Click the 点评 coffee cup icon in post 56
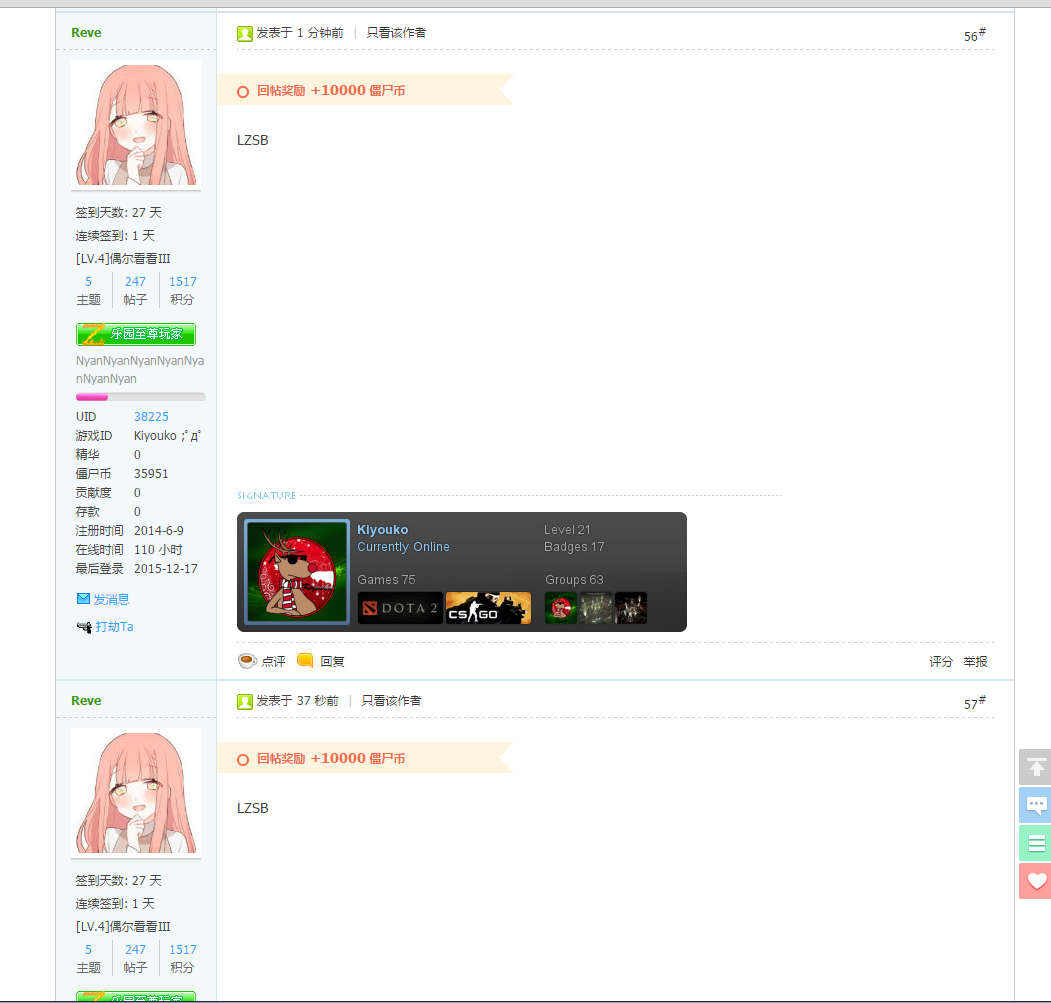 [x=247, y=661]
